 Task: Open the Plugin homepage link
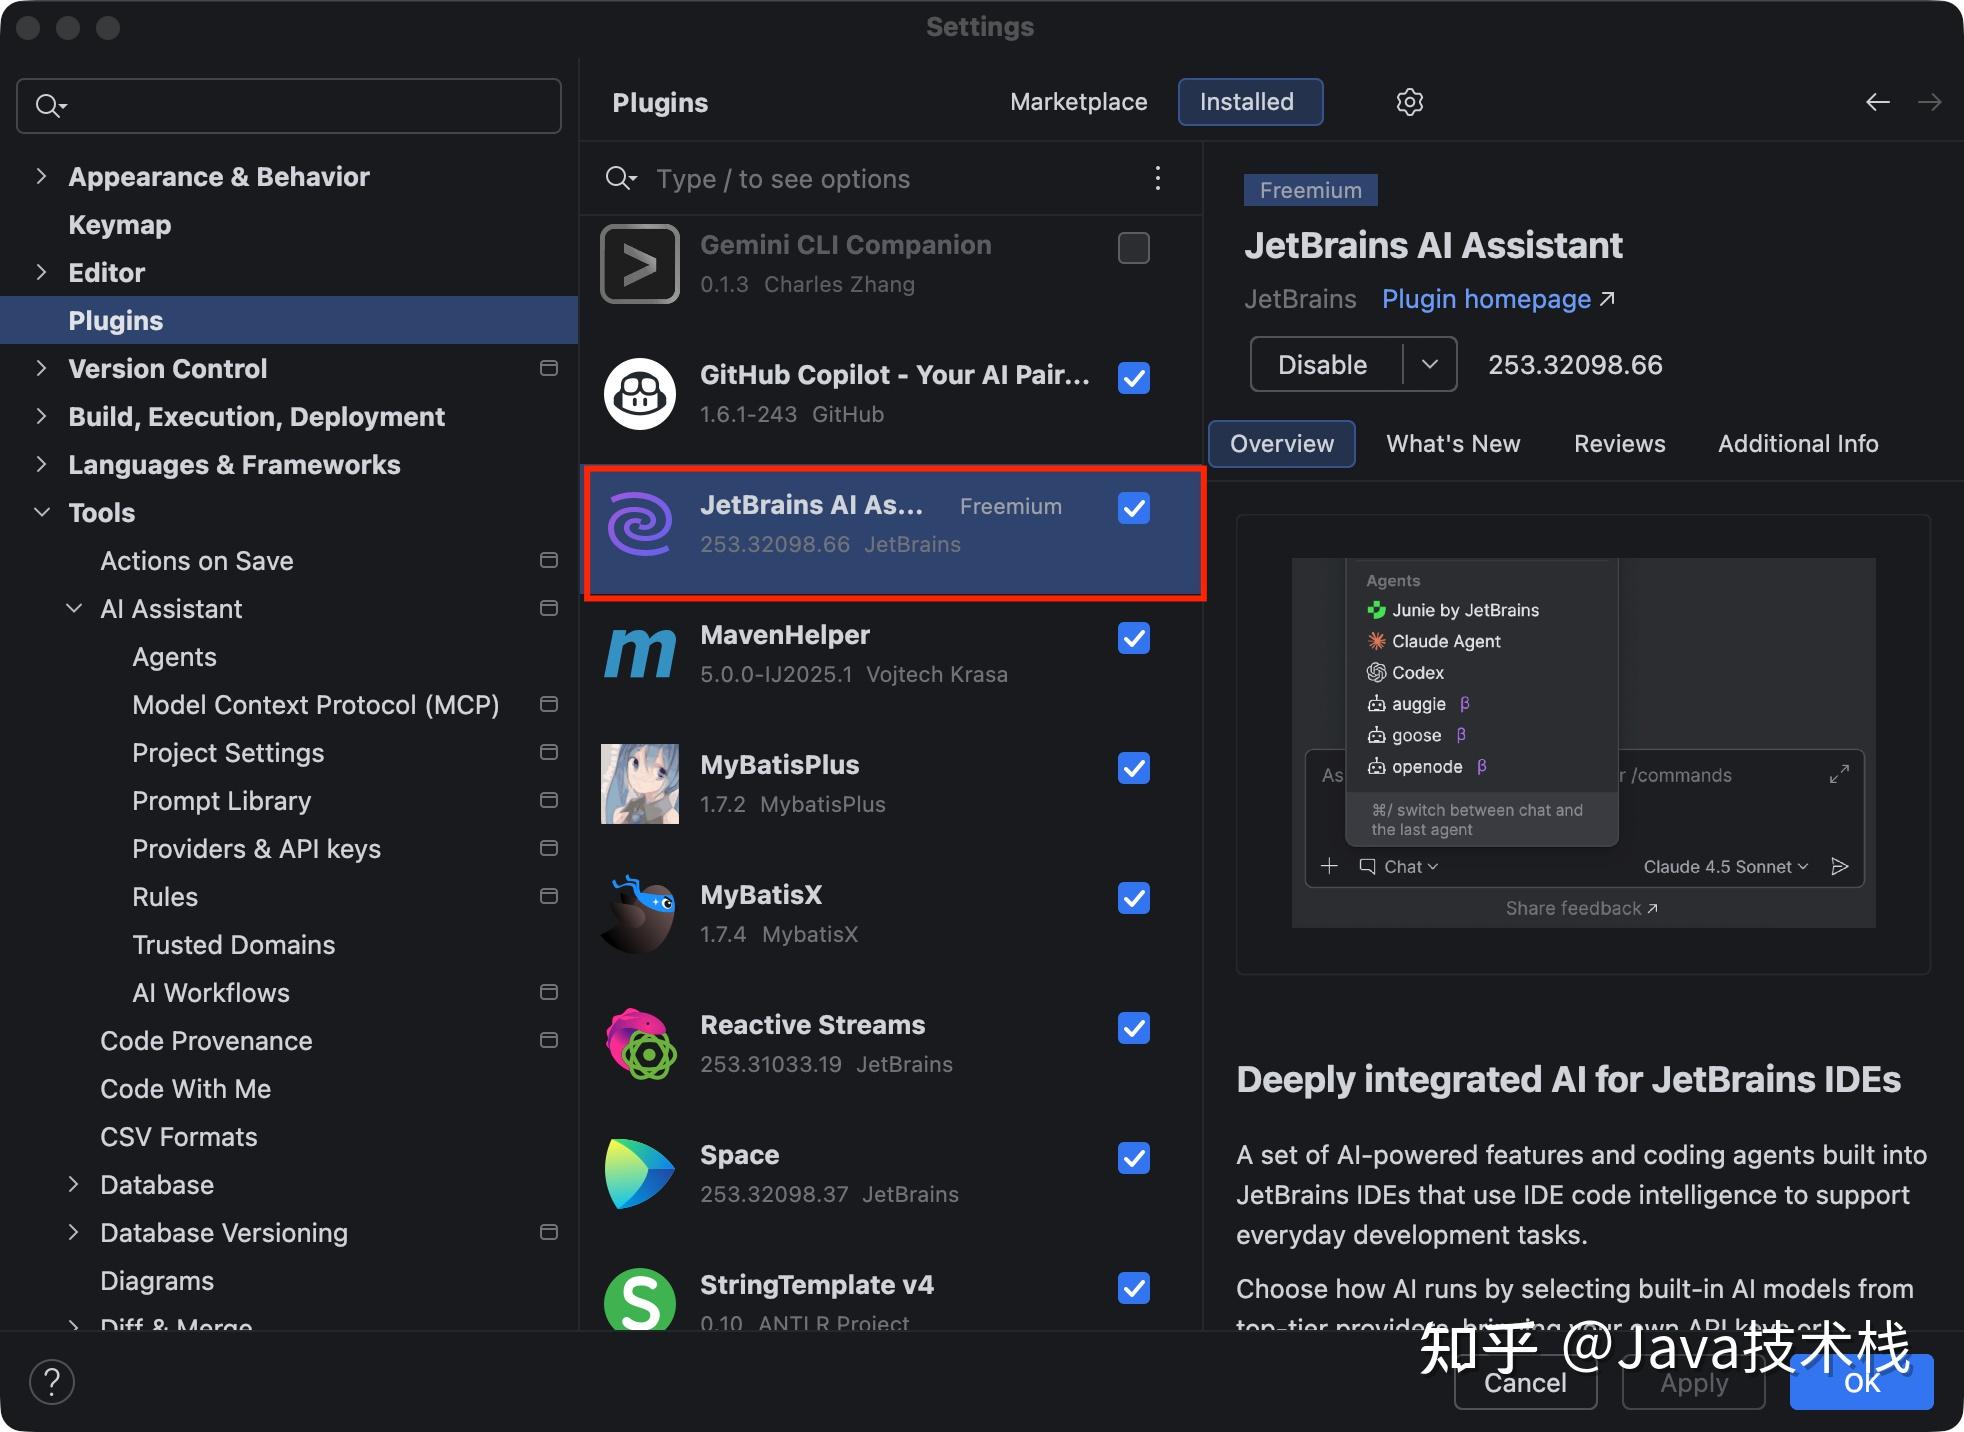[1498, 299]
